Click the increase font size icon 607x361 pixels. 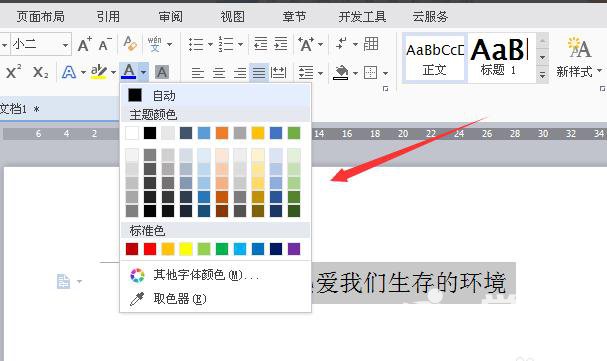point(84,44)
